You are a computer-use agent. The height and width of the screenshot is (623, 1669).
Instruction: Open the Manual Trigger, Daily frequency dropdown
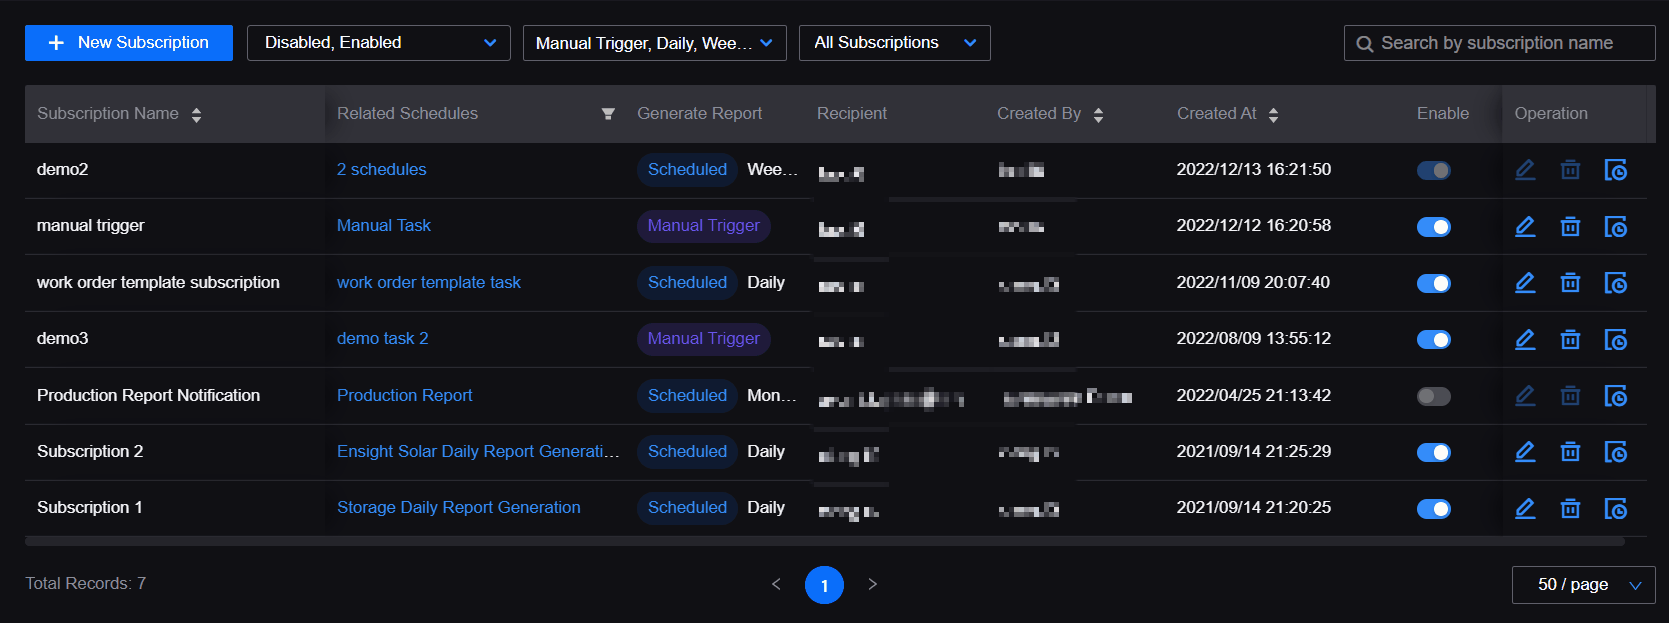(x=655, y=43)
